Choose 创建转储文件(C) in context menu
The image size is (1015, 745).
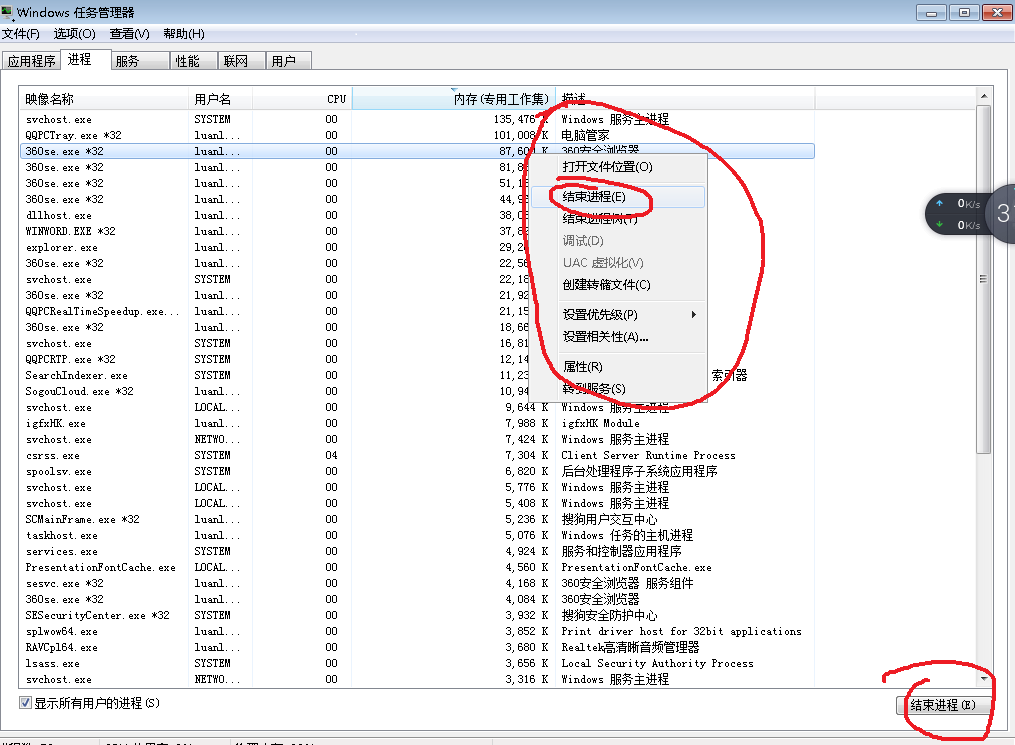[x=606, y=285]
